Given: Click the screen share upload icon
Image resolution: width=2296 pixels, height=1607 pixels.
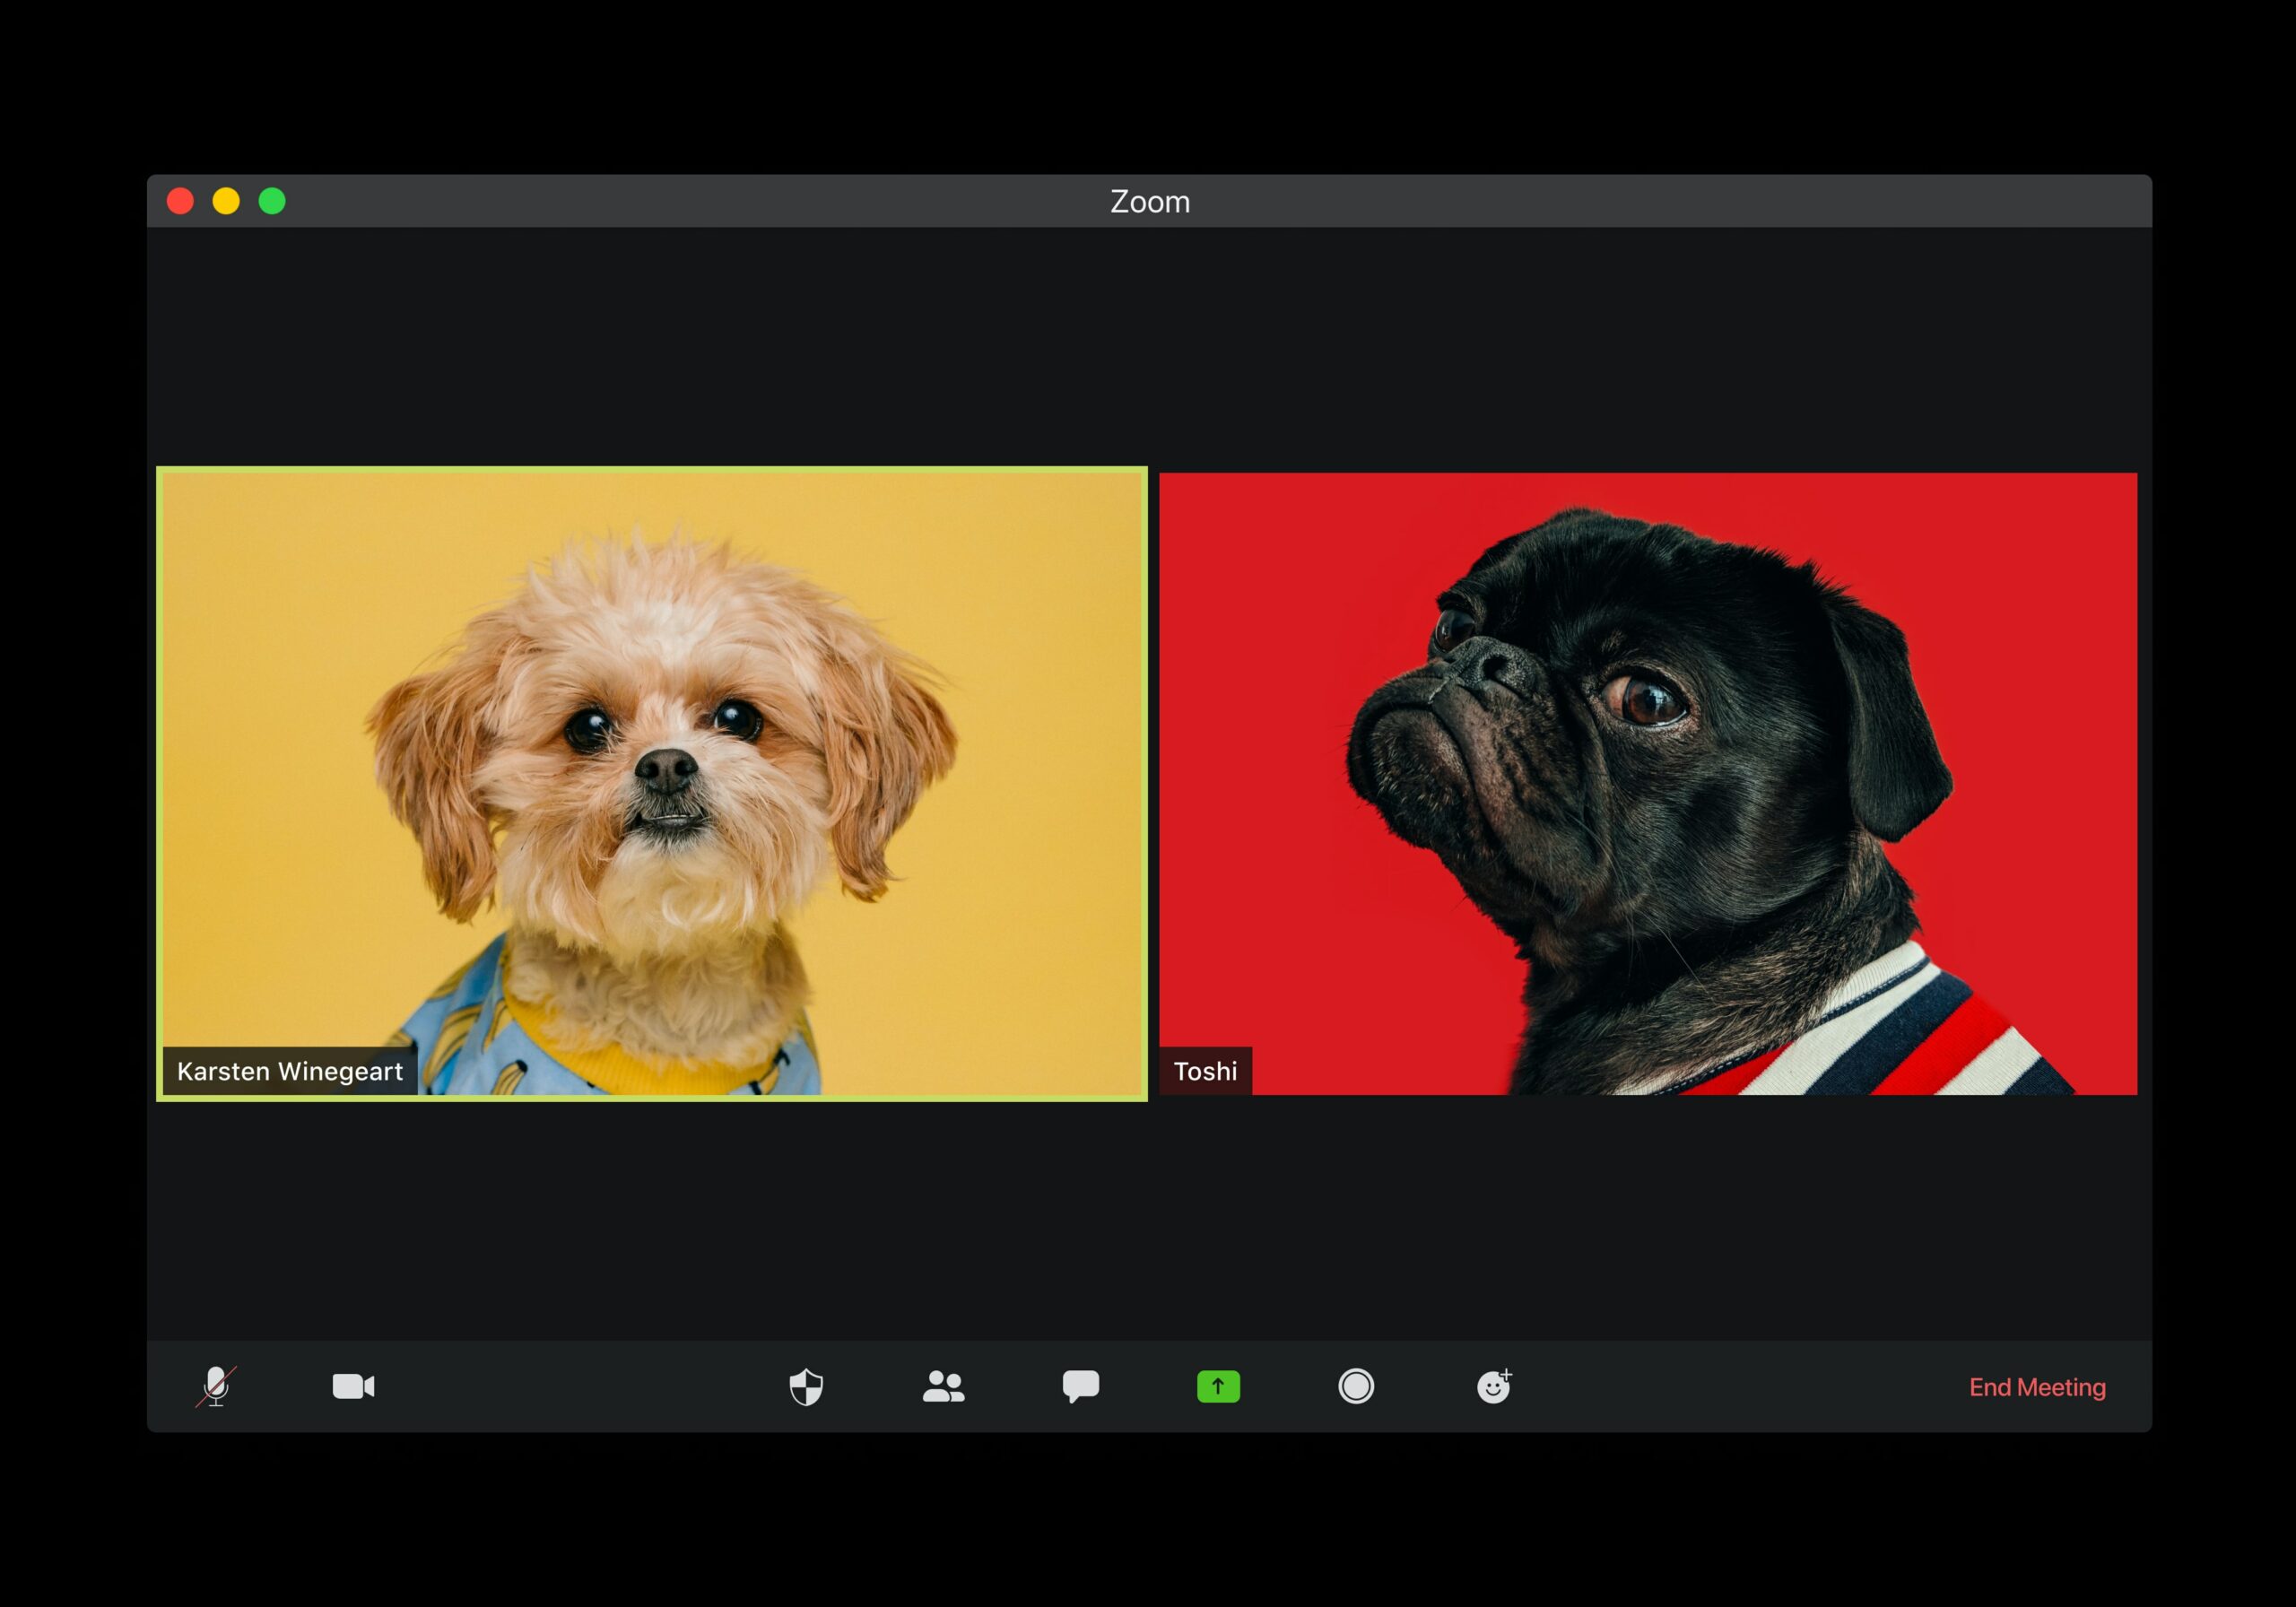Looking at the screenshot, I should tap(1220, 1387).
